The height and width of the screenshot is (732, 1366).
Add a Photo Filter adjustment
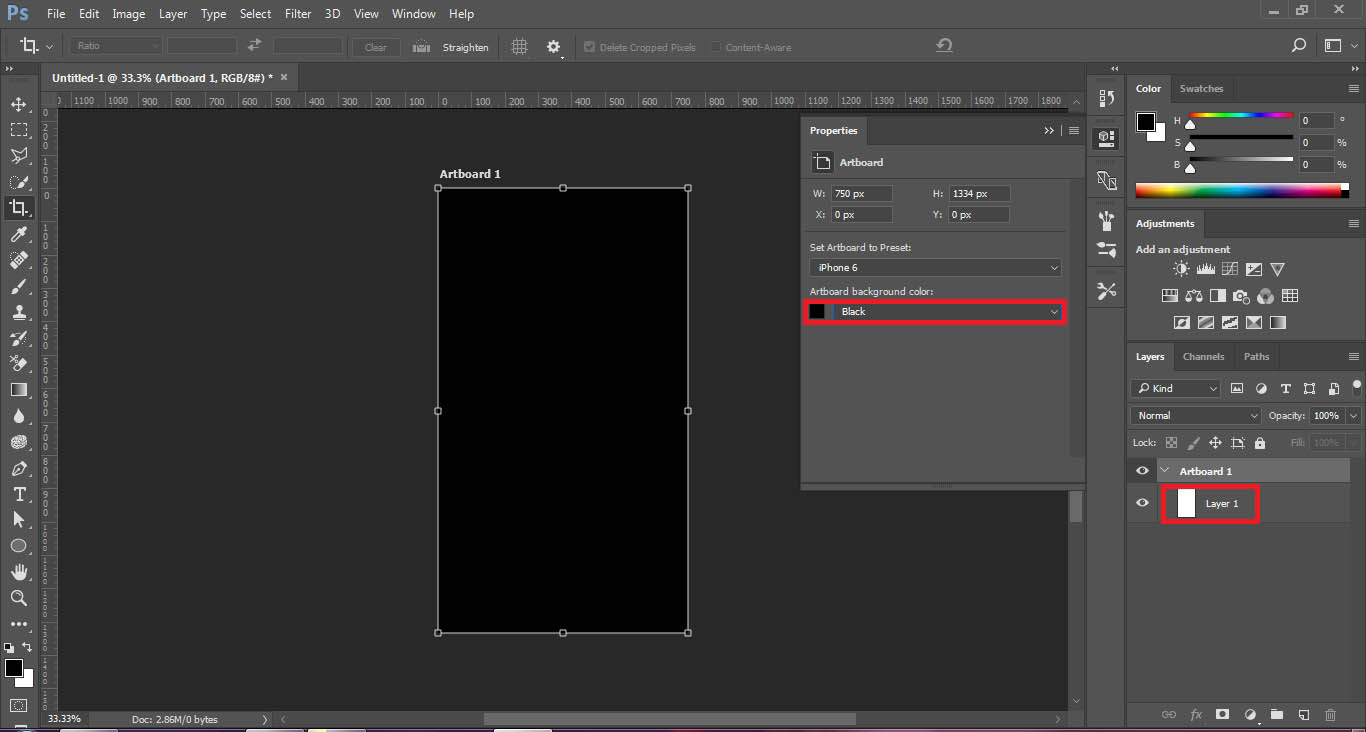(x=1241, y=296)
